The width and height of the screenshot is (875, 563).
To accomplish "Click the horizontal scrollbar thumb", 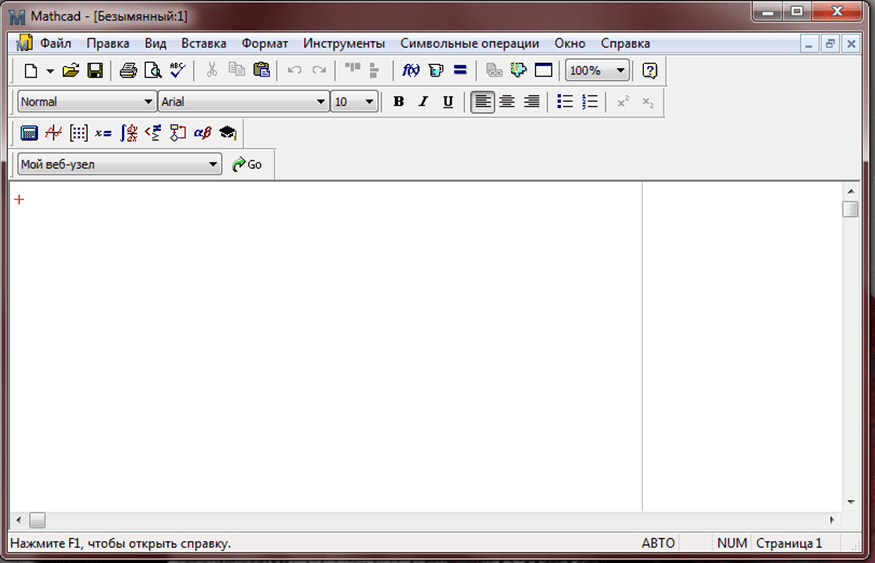I will point(37,520).
